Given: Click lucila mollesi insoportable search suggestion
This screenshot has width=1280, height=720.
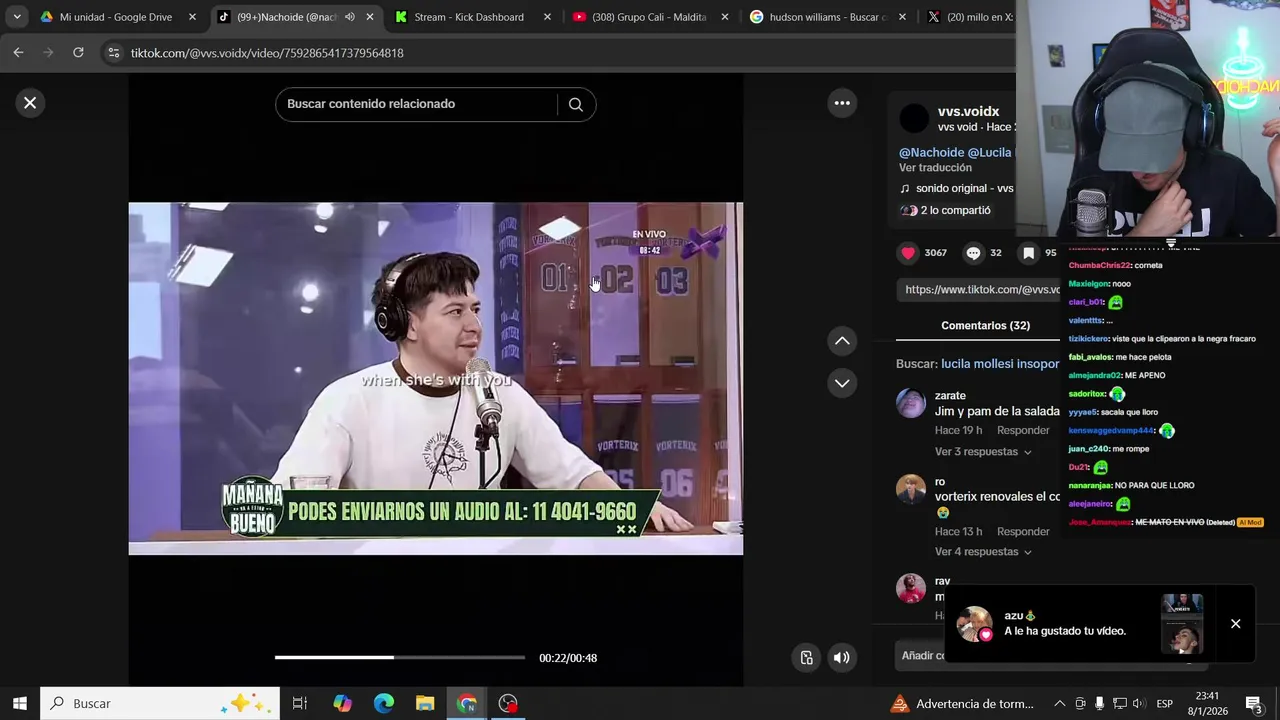Looking at the screenshot, I should click(1000, 364).
